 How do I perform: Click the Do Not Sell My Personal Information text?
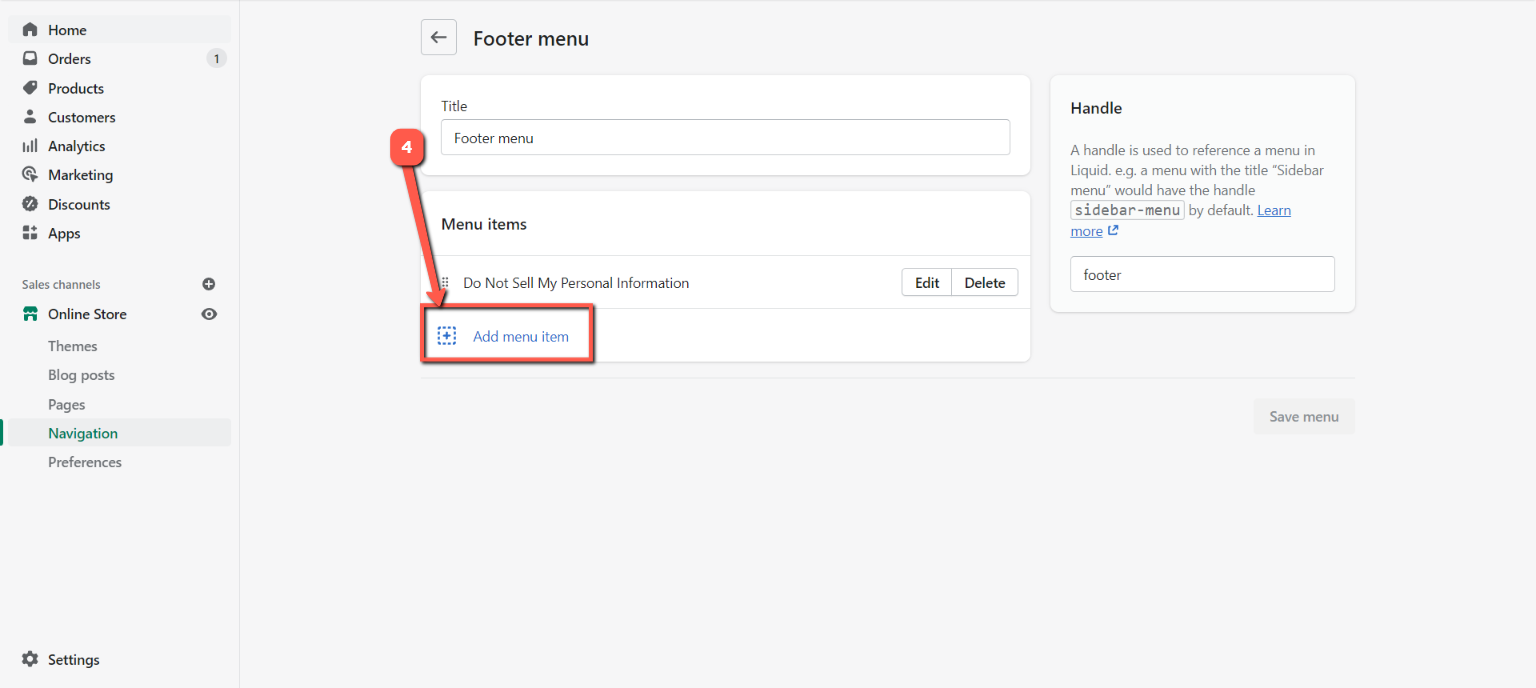tap(576, 283)
